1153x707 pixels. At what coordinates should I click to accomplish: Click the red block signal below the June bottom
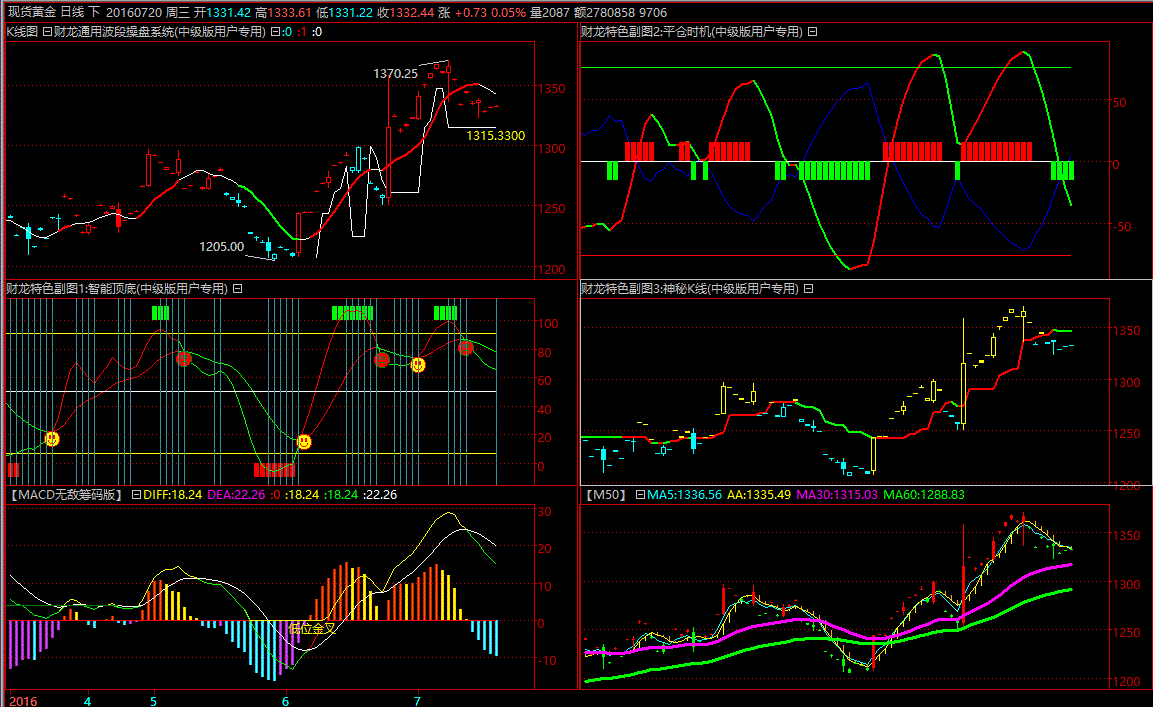275,469
